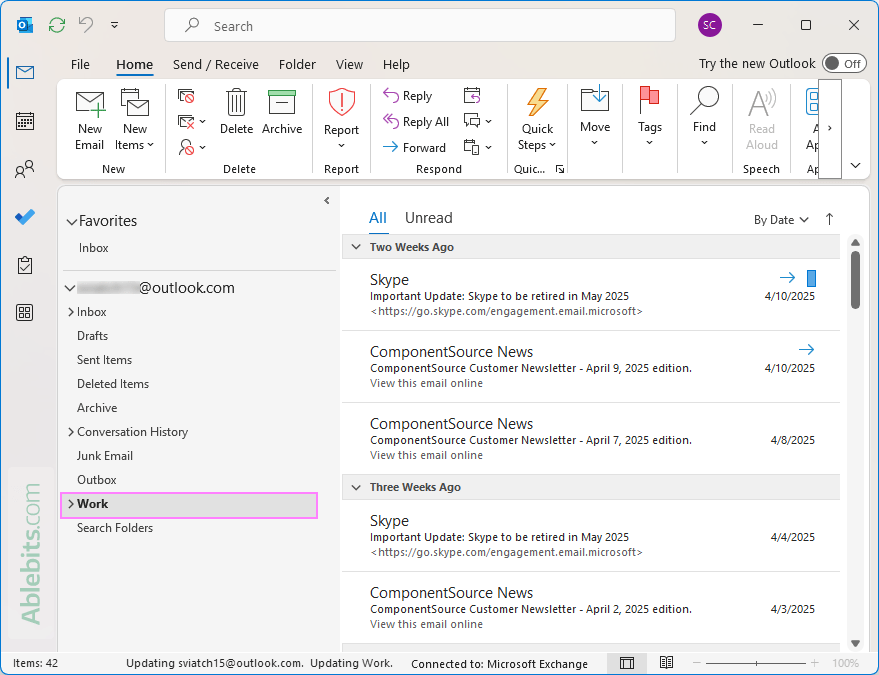
Task: Open Quick Steps dialog launcher
Action: point(559,169)
